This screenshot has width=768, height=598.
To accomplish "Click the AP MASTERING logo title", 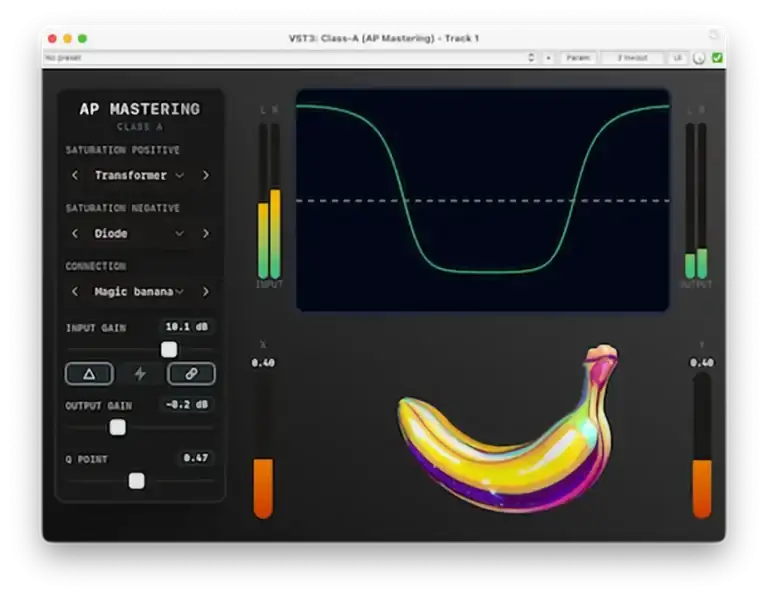I will pyautogui.click(x=140, y=109).
